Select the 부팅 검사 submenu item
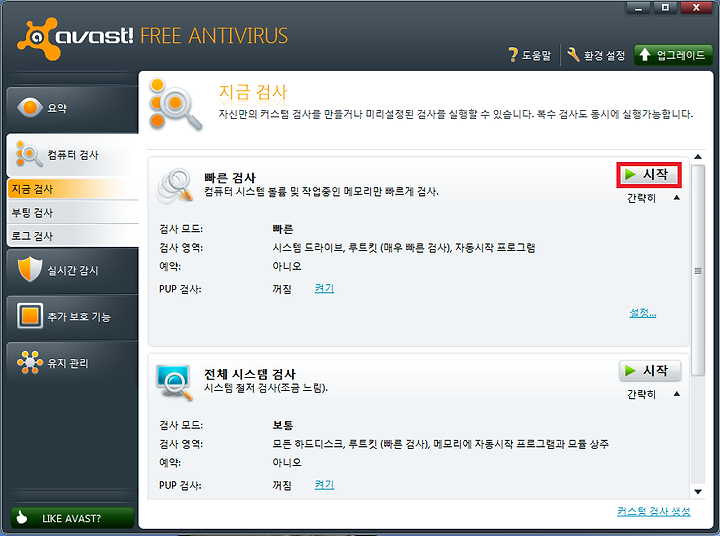The width and height of the screenshot is (720, 536). tap(73, 213)
